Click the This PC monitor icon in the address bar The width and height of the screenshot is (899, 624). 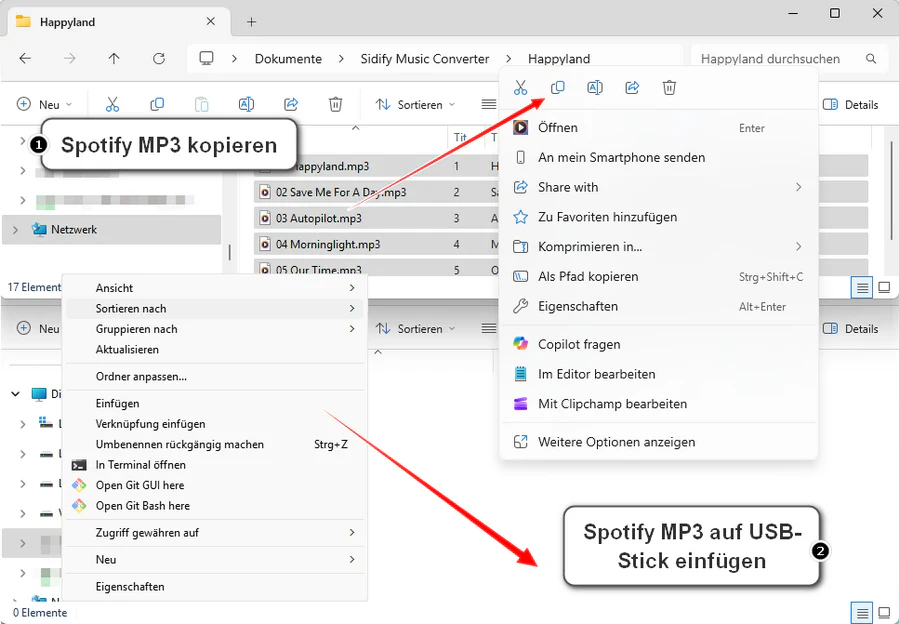click(x=206, y=58)
